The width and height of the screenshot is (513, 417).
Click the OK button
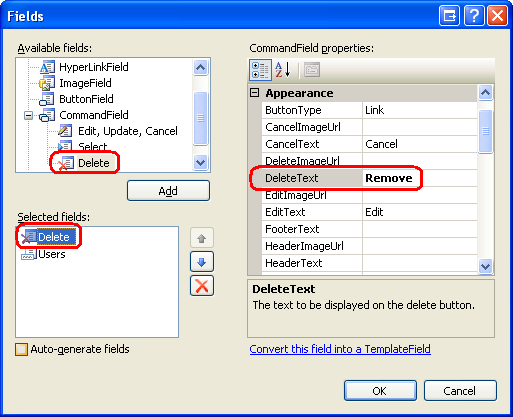pos(380,391)
